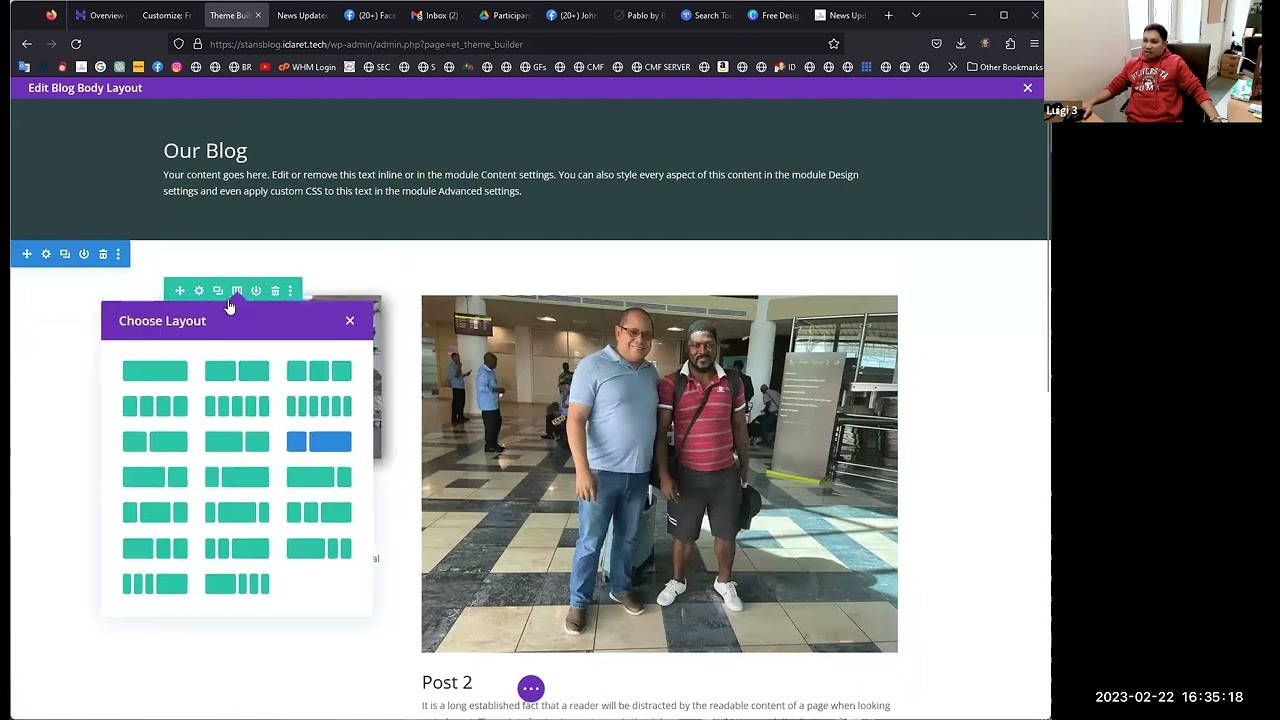
Task: Click the purple three-dot builder button
Action: tap(531, 688)
